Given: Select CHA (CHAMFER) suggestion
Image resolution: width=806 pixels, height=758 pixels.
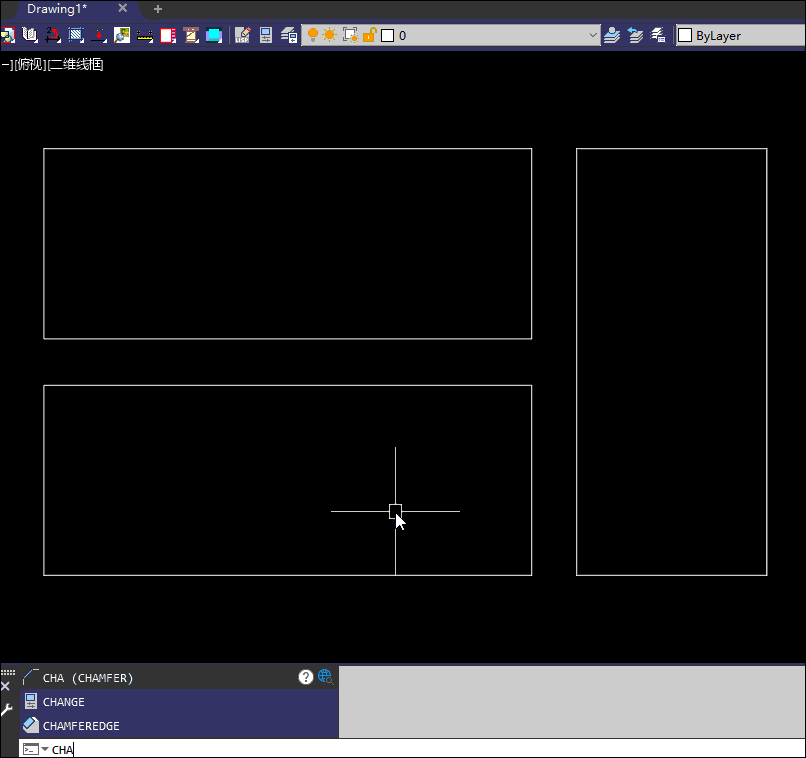Looking at the screenshot, I should tap(179, 678).
